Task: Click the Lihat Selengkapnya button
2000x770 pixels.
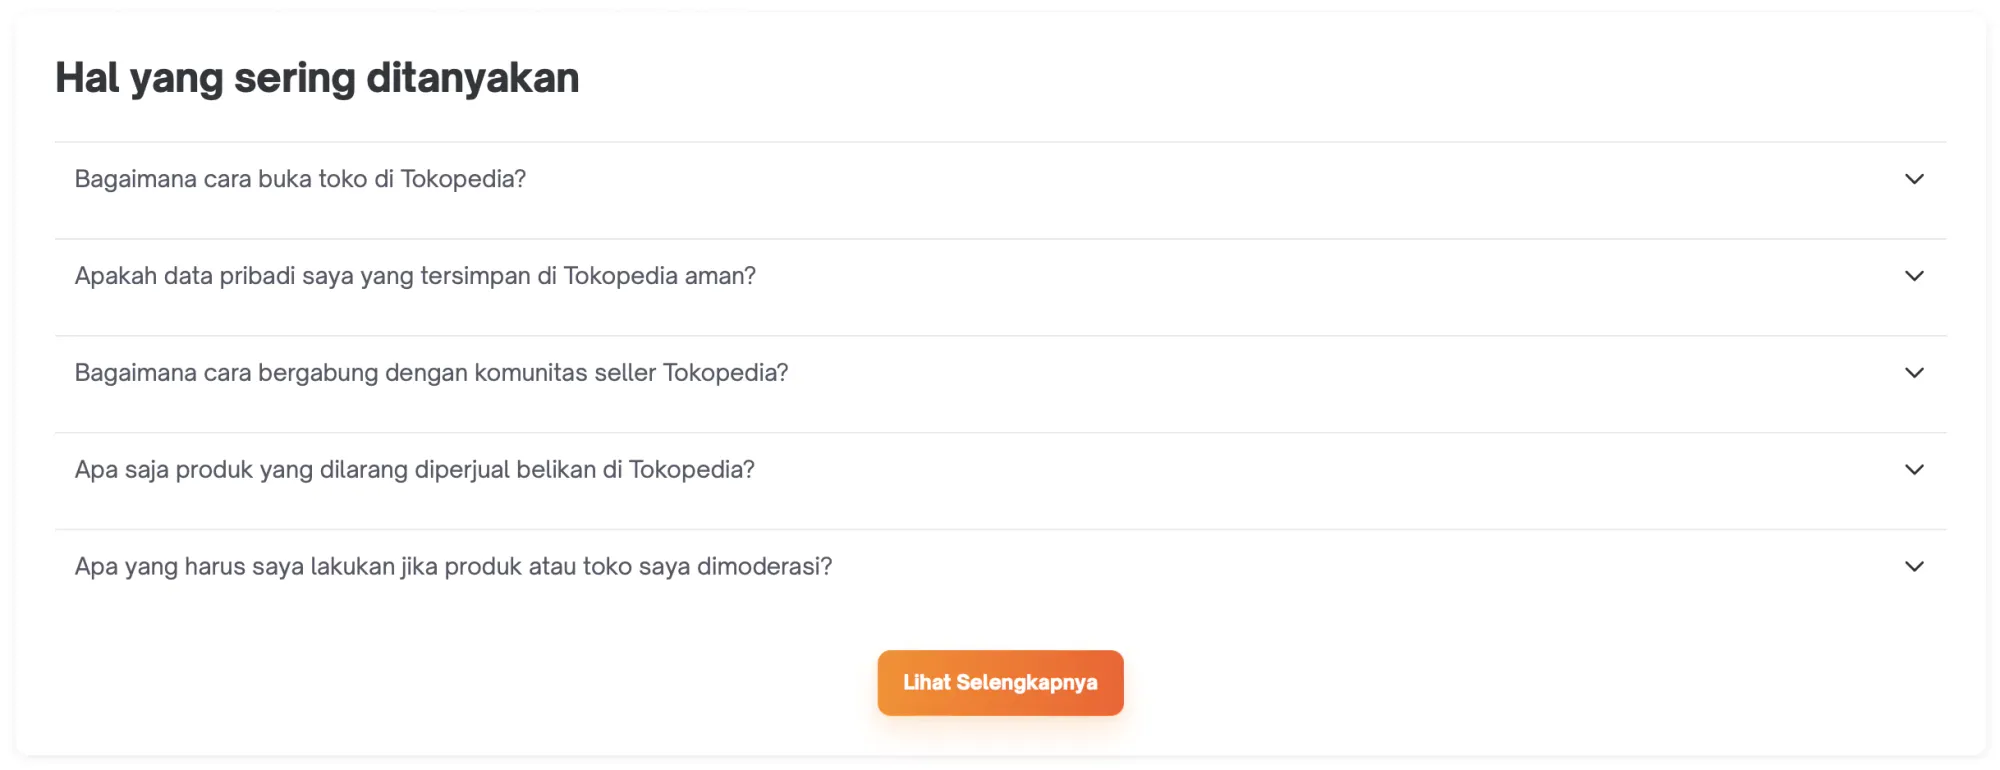Action: (1000, 682)
